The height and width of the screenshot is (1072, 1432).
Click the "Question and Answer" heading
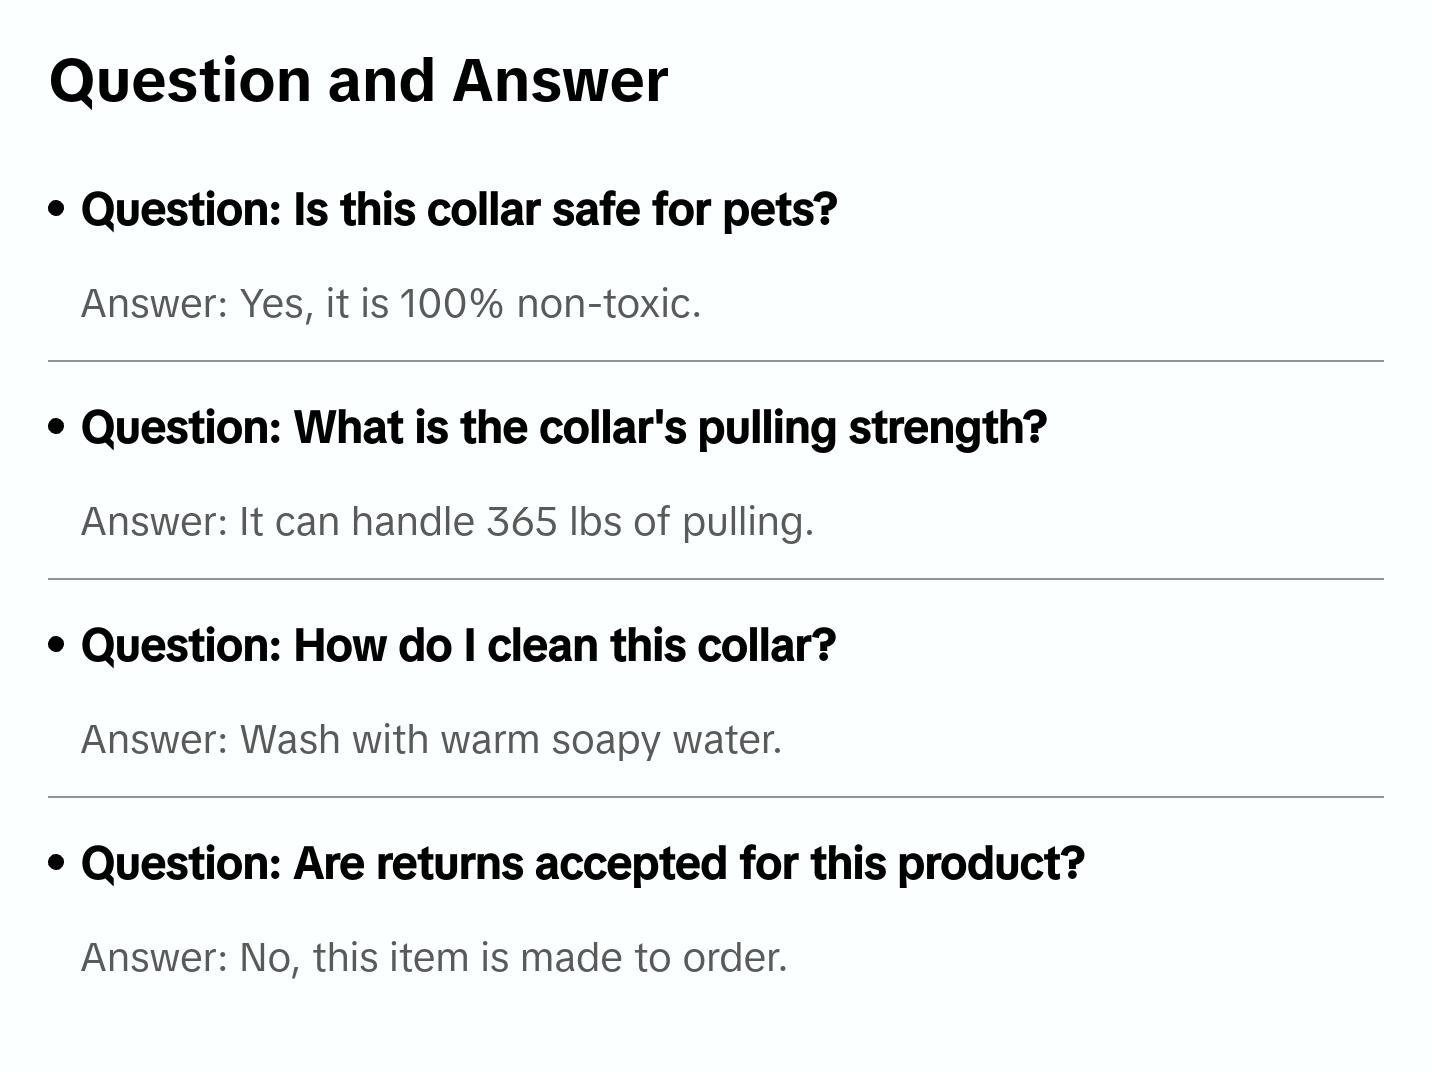358,80
